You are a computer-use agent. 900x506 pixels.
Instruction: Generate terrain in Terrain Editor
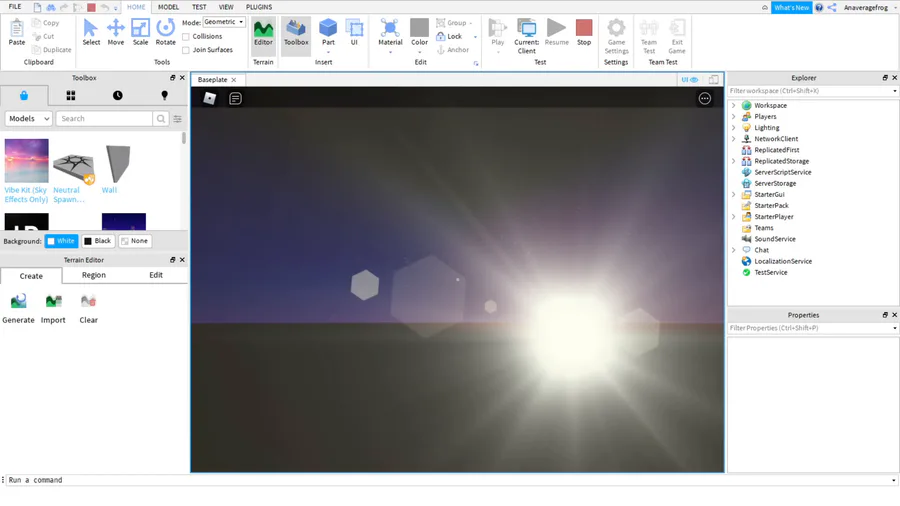[x=18, y=309]
